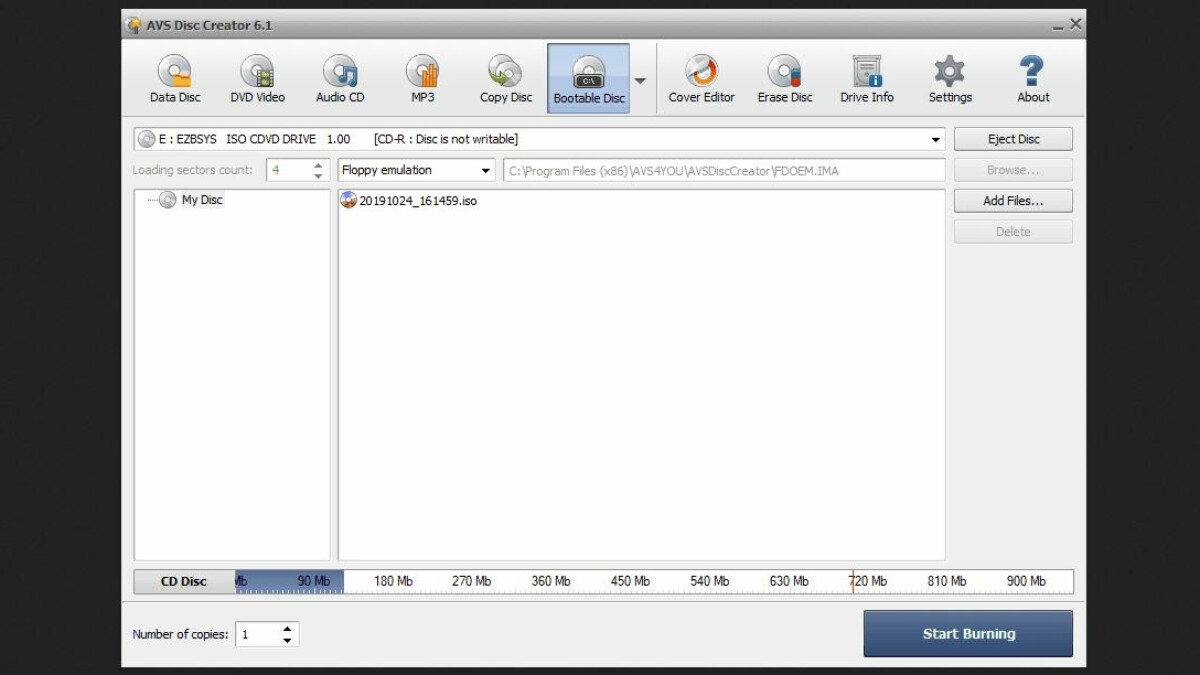This screenshot has width=1200, height=675.
Task: Expand the Bootable Disc dropdown arrow
Action: pyautogui.click(x=640, y=81)
